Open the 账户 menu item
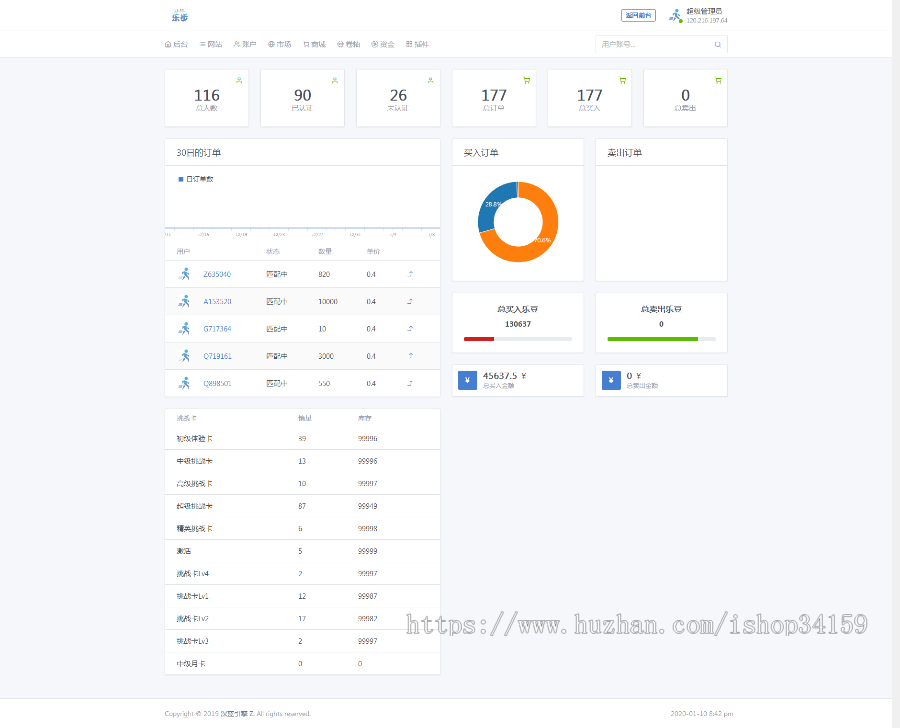The height and width of the screenshot is (728, 900). click(x=245, y=44)
